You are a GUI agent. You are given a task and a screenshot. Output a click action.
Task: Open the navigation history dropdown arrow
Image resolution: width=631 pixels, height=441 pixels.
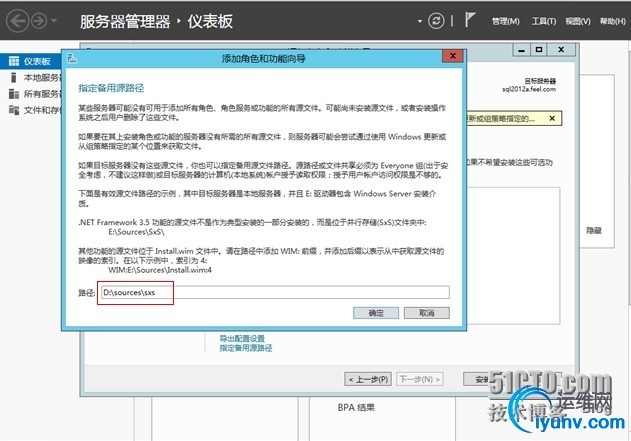click(x=54, y=21)
